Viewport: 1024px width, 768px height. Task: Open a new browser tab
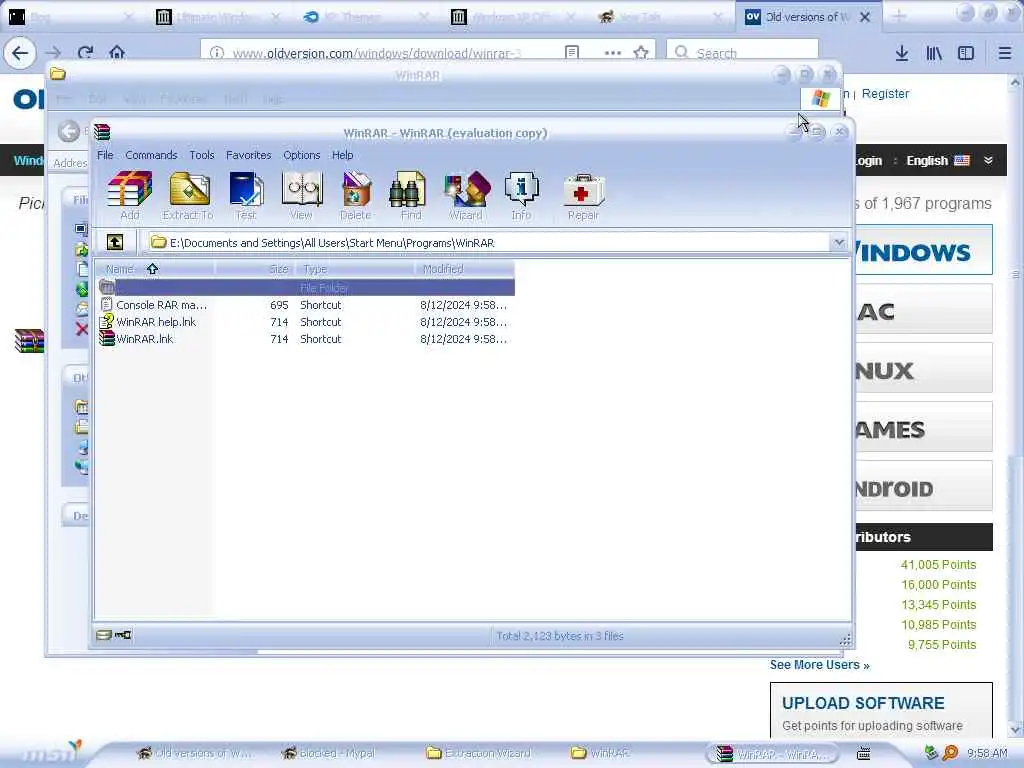pos(899,17)
